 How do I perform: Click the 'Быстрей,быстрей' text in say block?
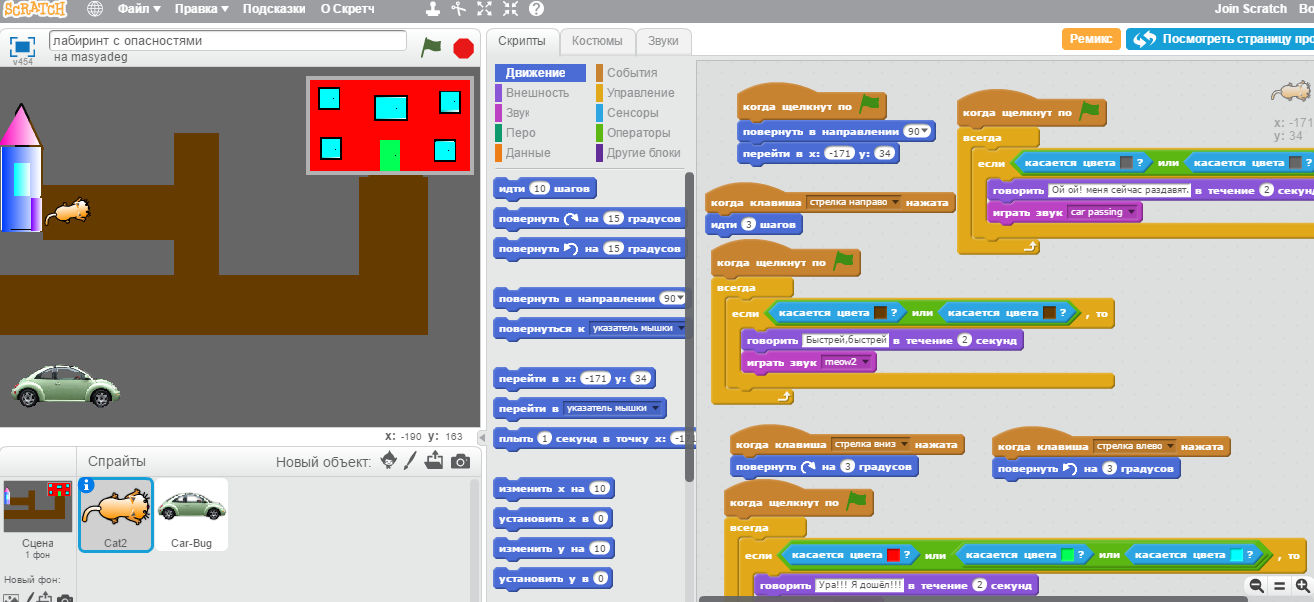(x=846, y=341)
